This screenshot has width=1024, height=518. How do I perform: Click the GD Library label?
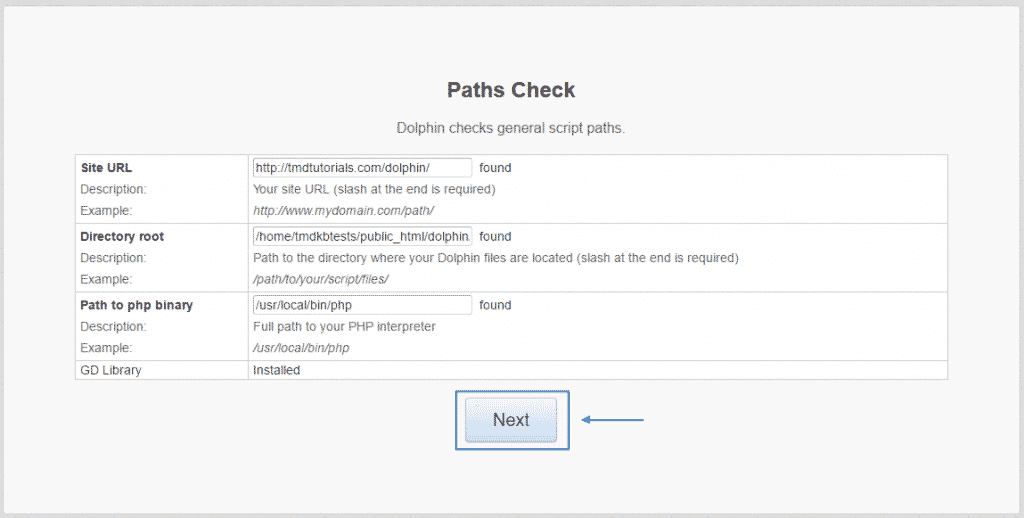[x=110, y=370]
